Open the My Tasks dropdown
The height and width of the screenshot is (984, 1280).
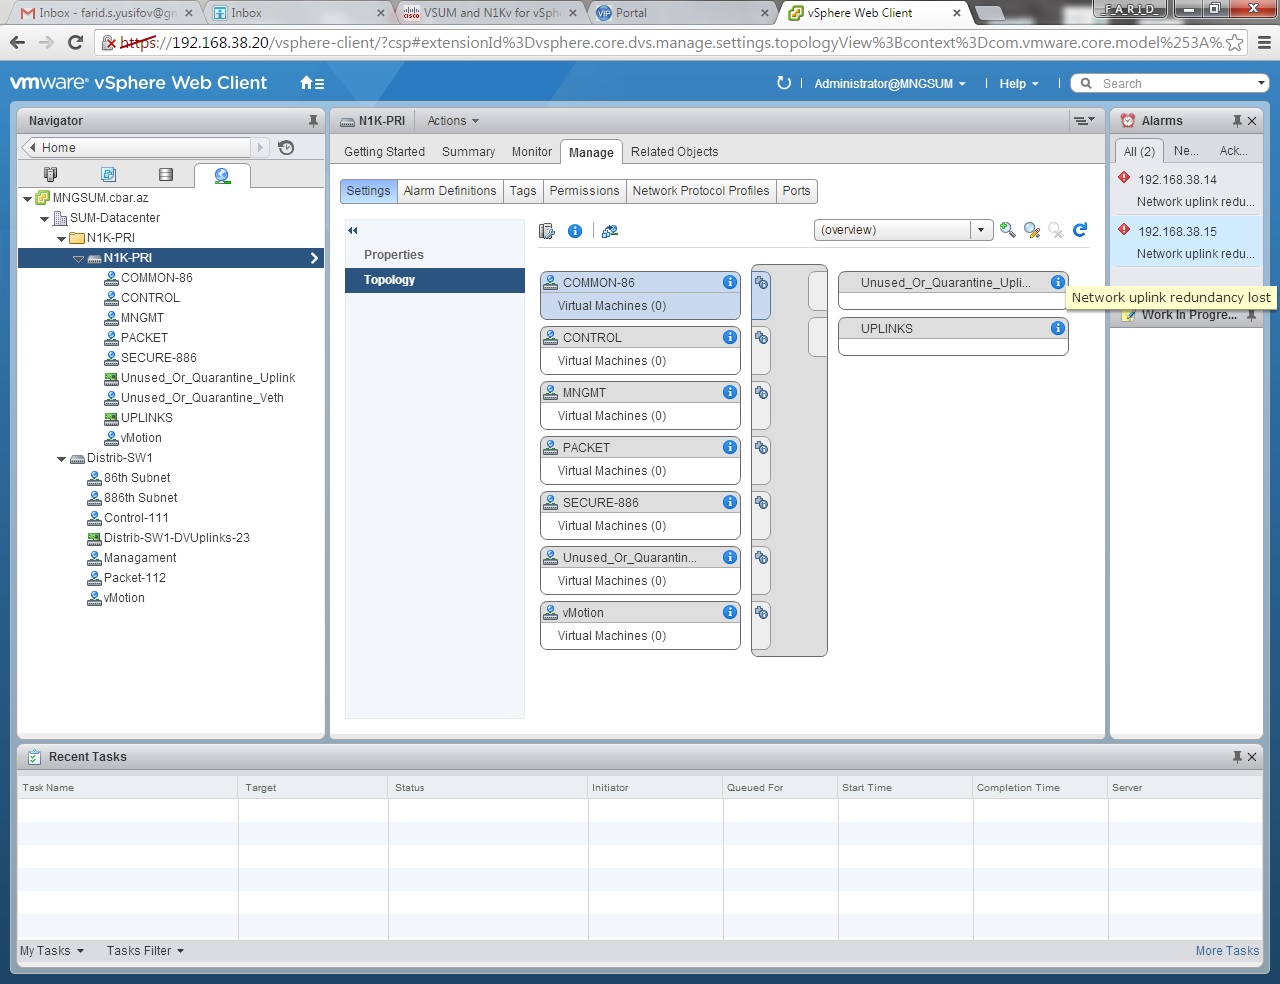pos(52,951)
